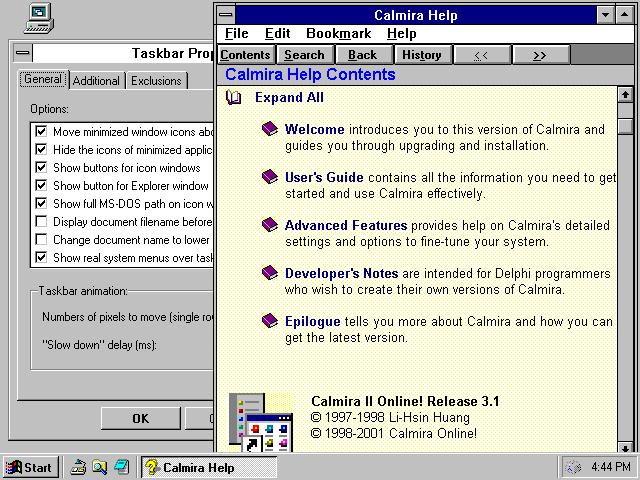Uncheck Show buttons for icon windows
The height and width of the screenshot is (480, 640).
tap(41, 167)
